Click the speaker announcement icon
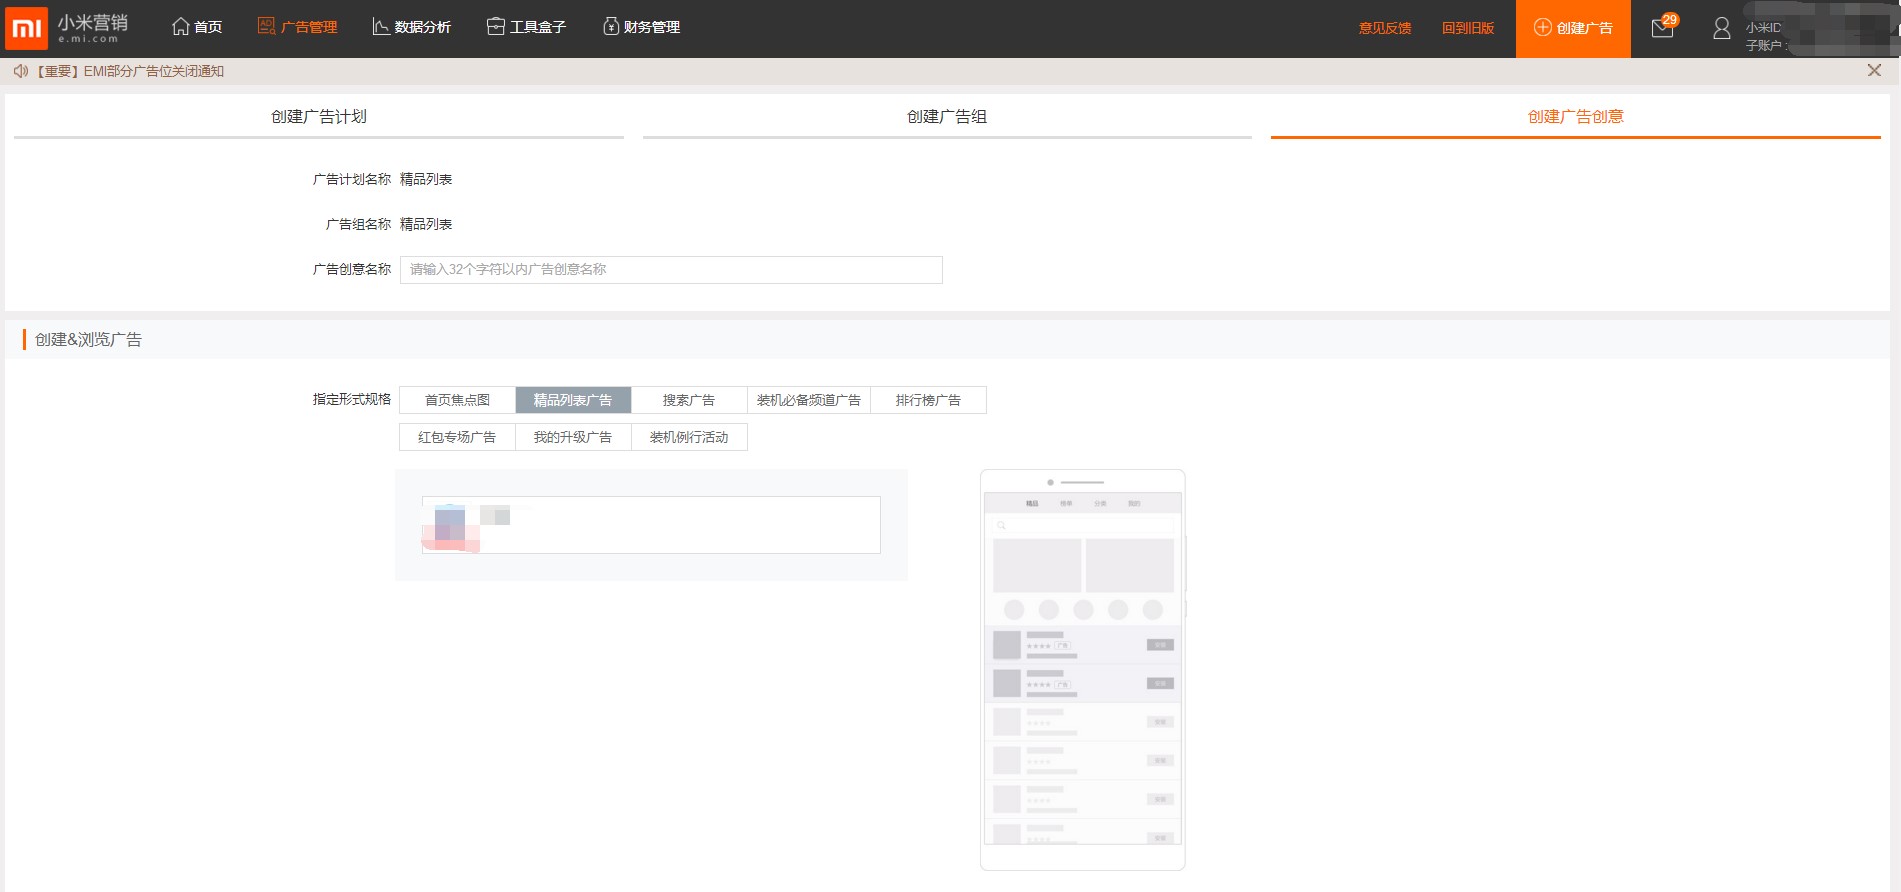The image size is (1901, 892). [x=20, y=71]
